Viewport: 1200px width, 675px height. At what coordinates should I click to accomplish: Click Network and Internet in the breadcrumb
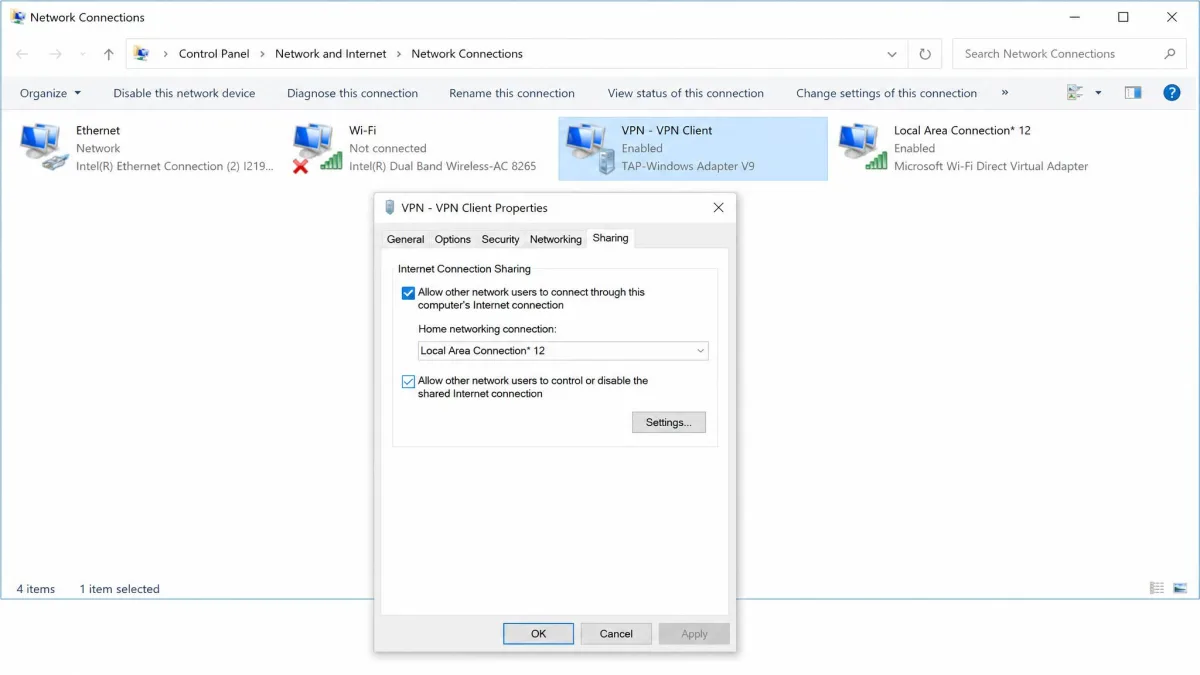(331, 54)
